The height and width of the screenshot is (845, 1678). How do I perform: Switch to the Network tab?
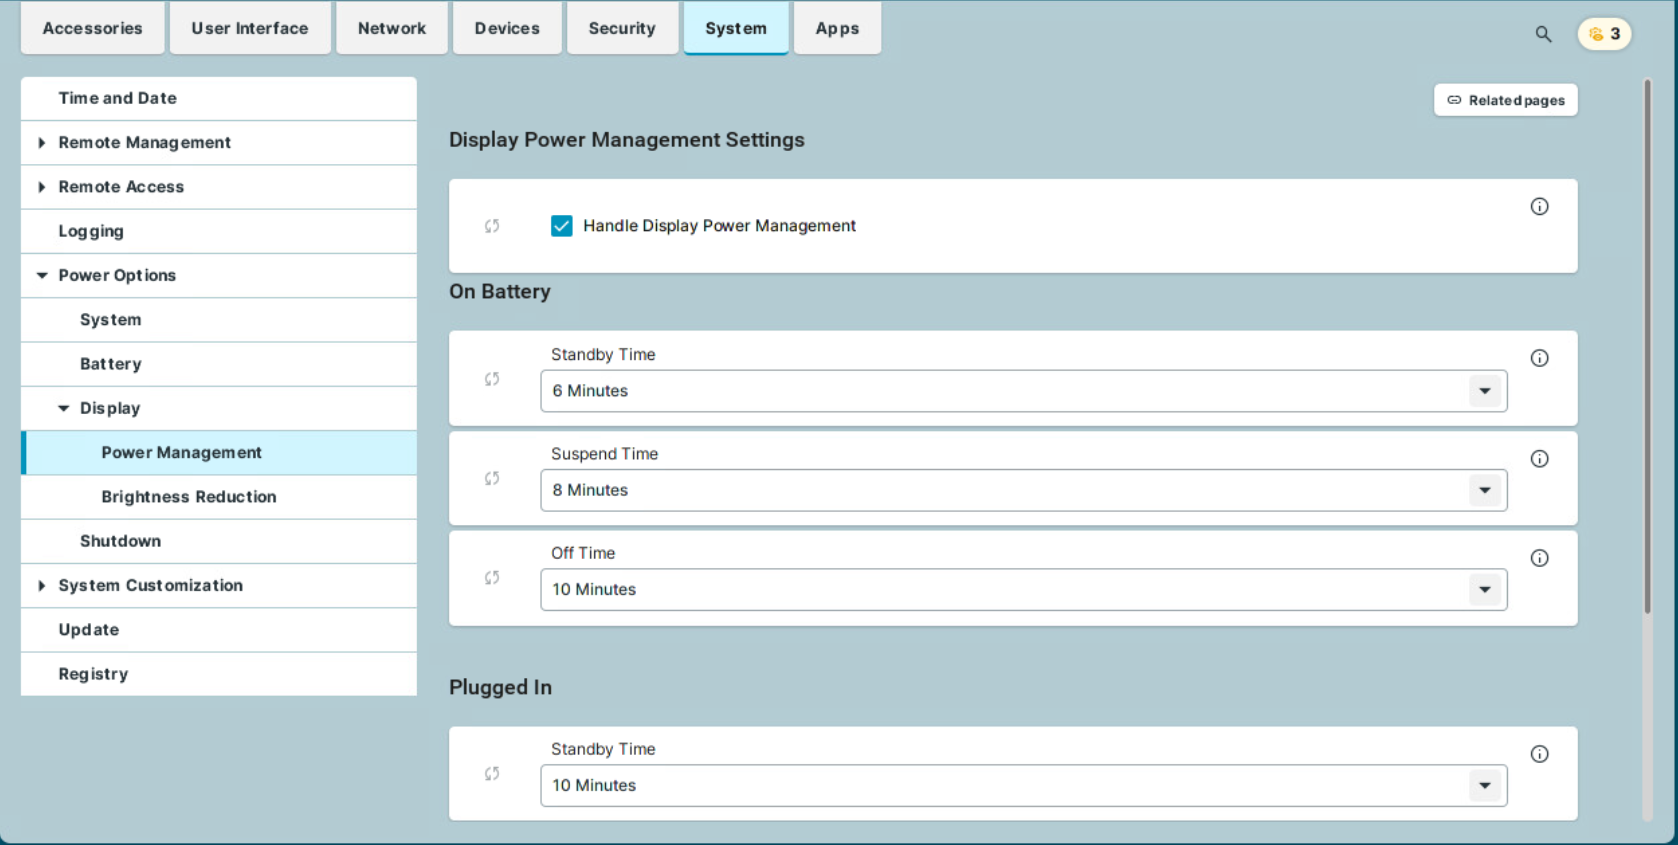tap(391, 28)
